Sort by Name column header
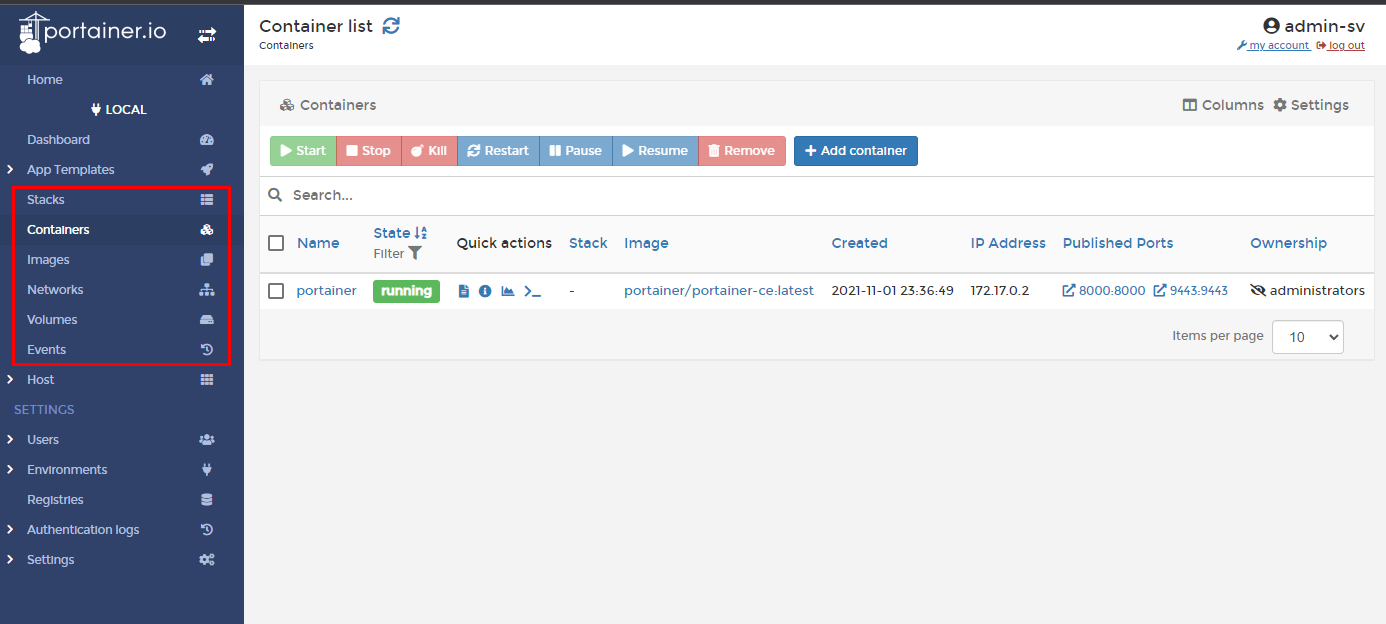Viewport: 1386px width, 624px height. coord(318,243)
